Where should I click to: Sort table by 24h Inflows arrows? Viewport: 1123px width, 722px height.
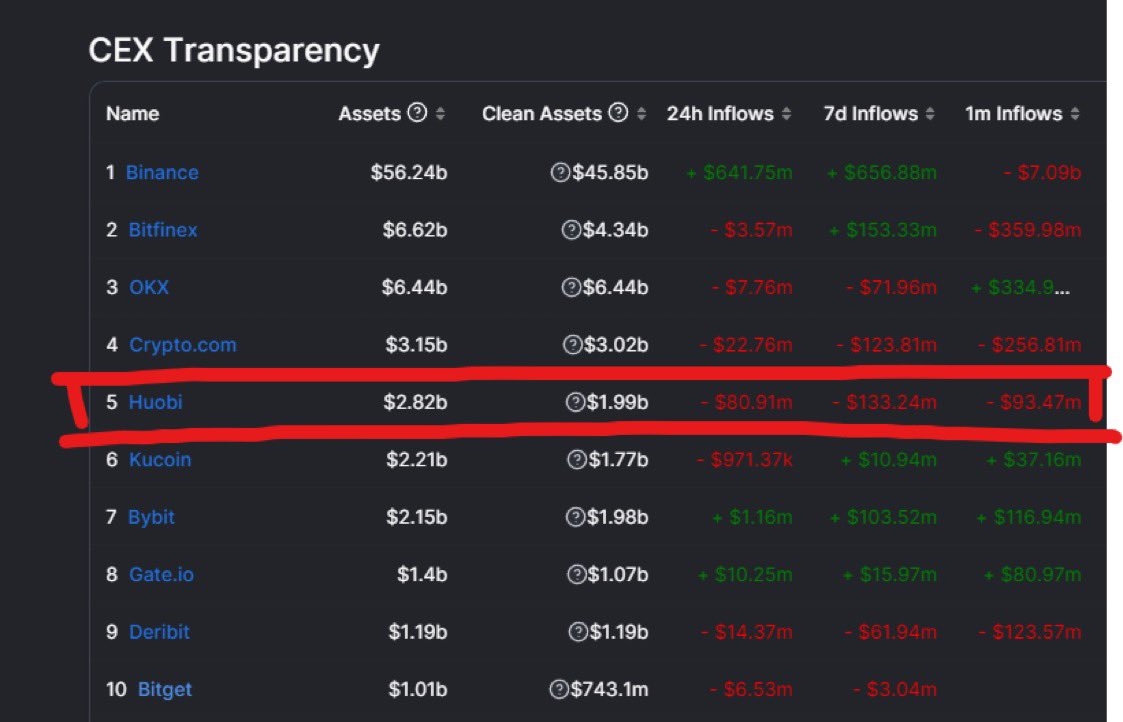(x=786, y=113)
